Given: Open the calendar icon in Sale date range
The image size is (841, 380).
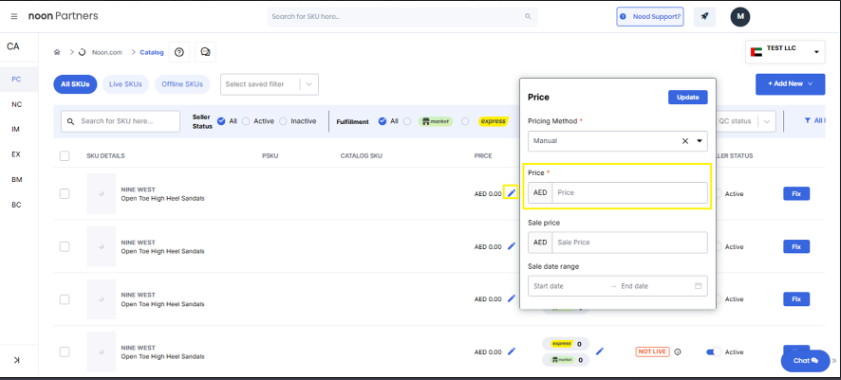Looking at the screenshot, I should point(698,286).
